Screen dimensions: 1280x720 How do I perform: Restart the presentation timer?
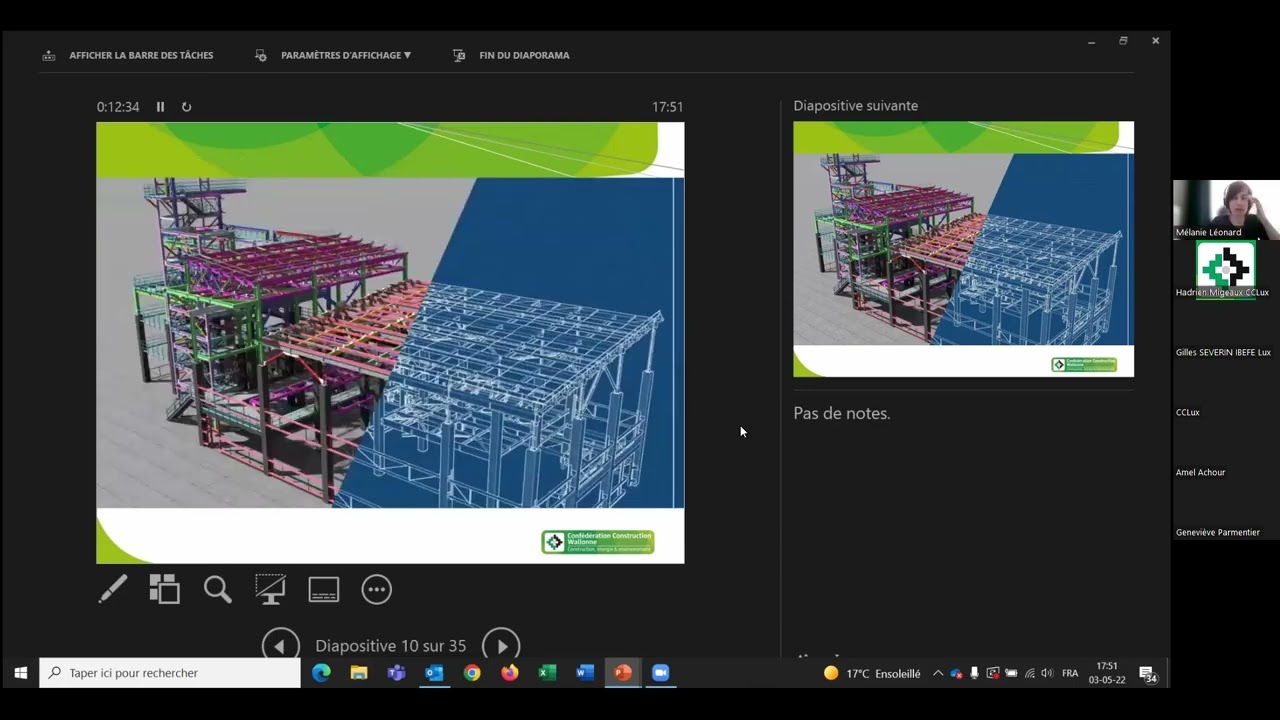point(186,107)
